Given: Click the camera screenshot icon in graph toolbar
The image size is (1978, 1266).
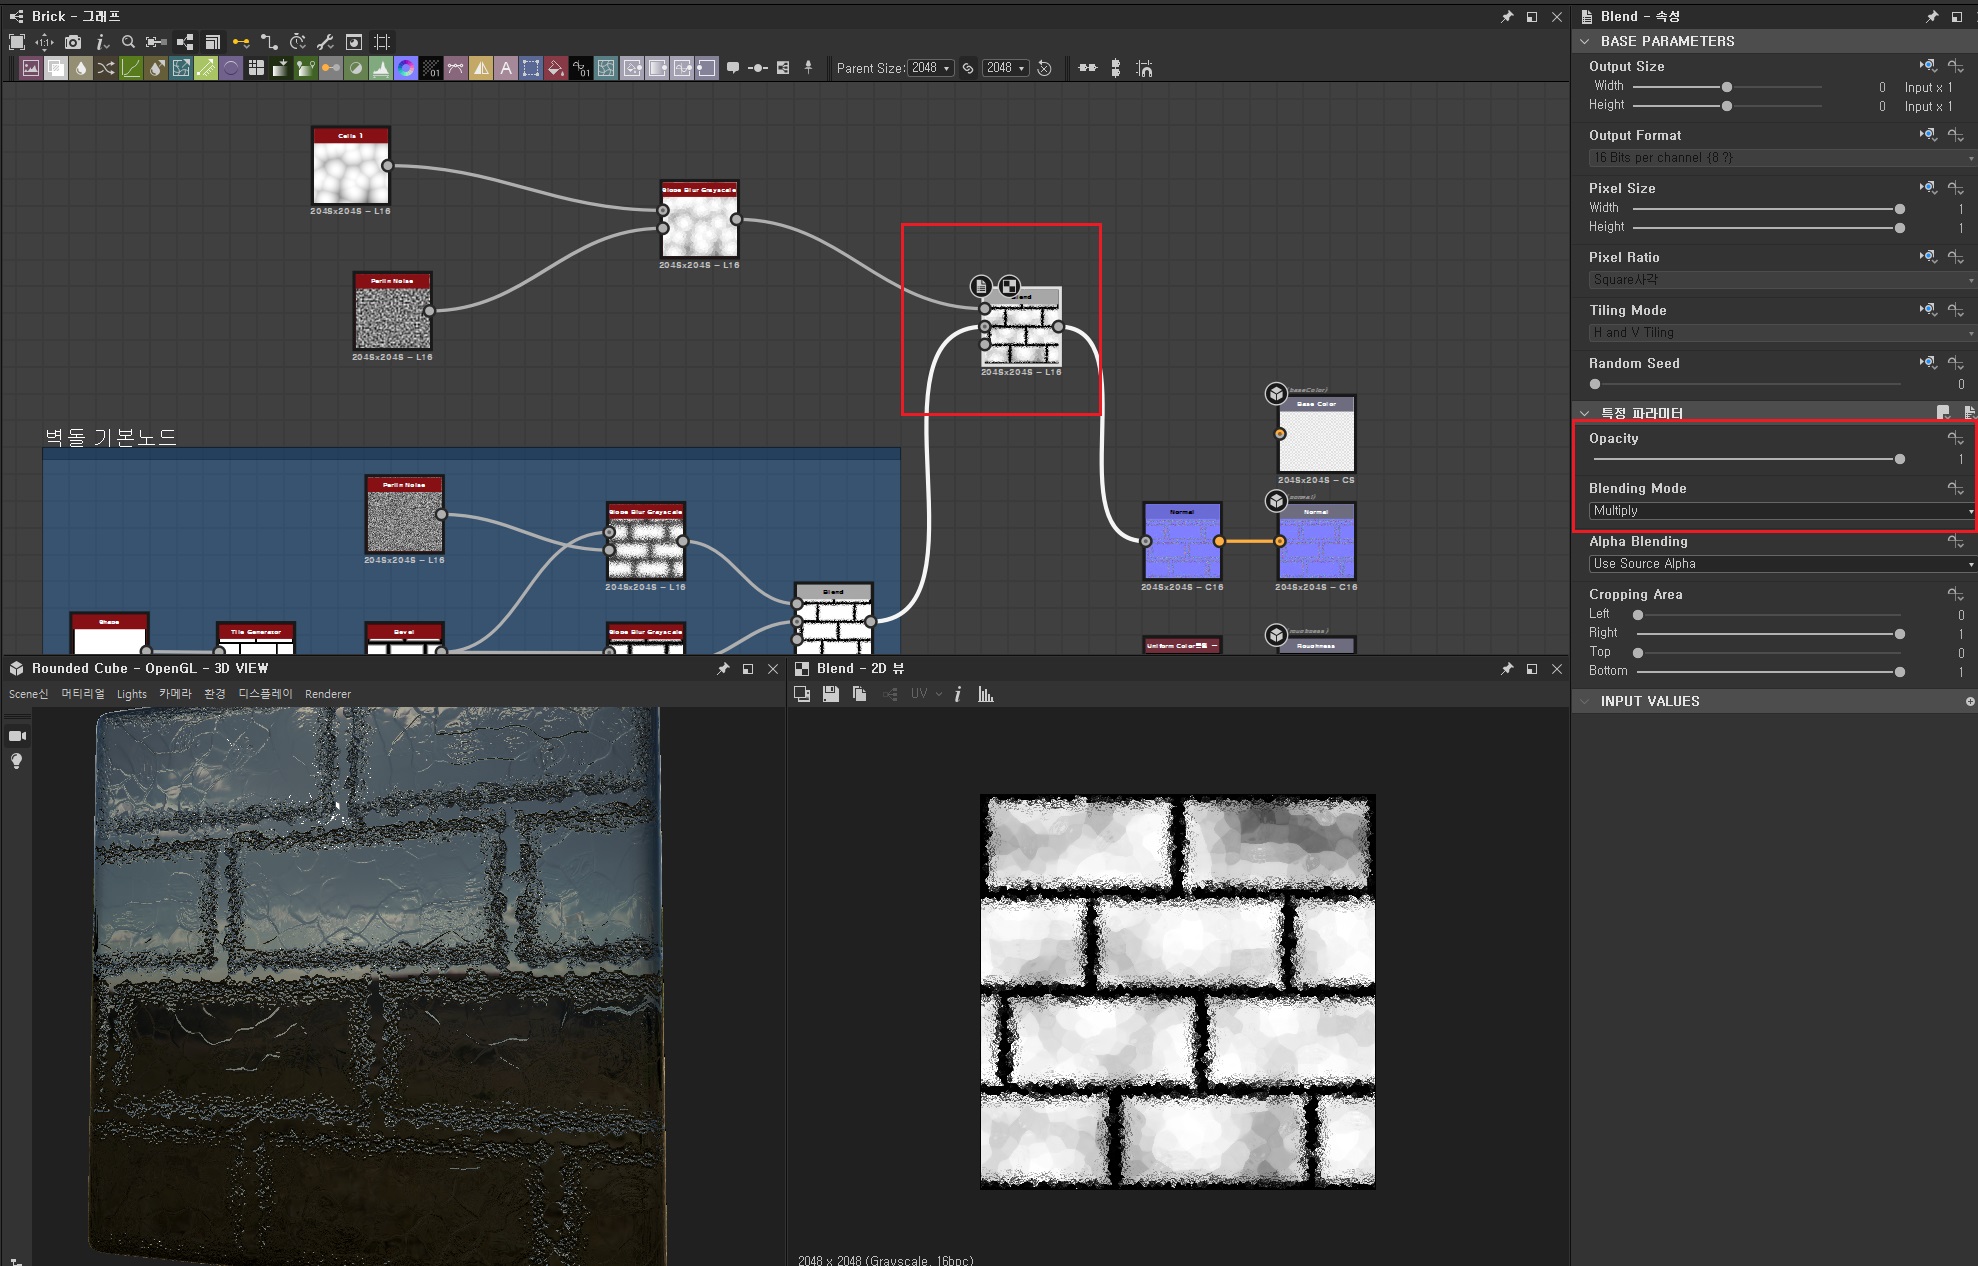Looking at the screenshot, I should pyautogui.click(x=73, y=42).
